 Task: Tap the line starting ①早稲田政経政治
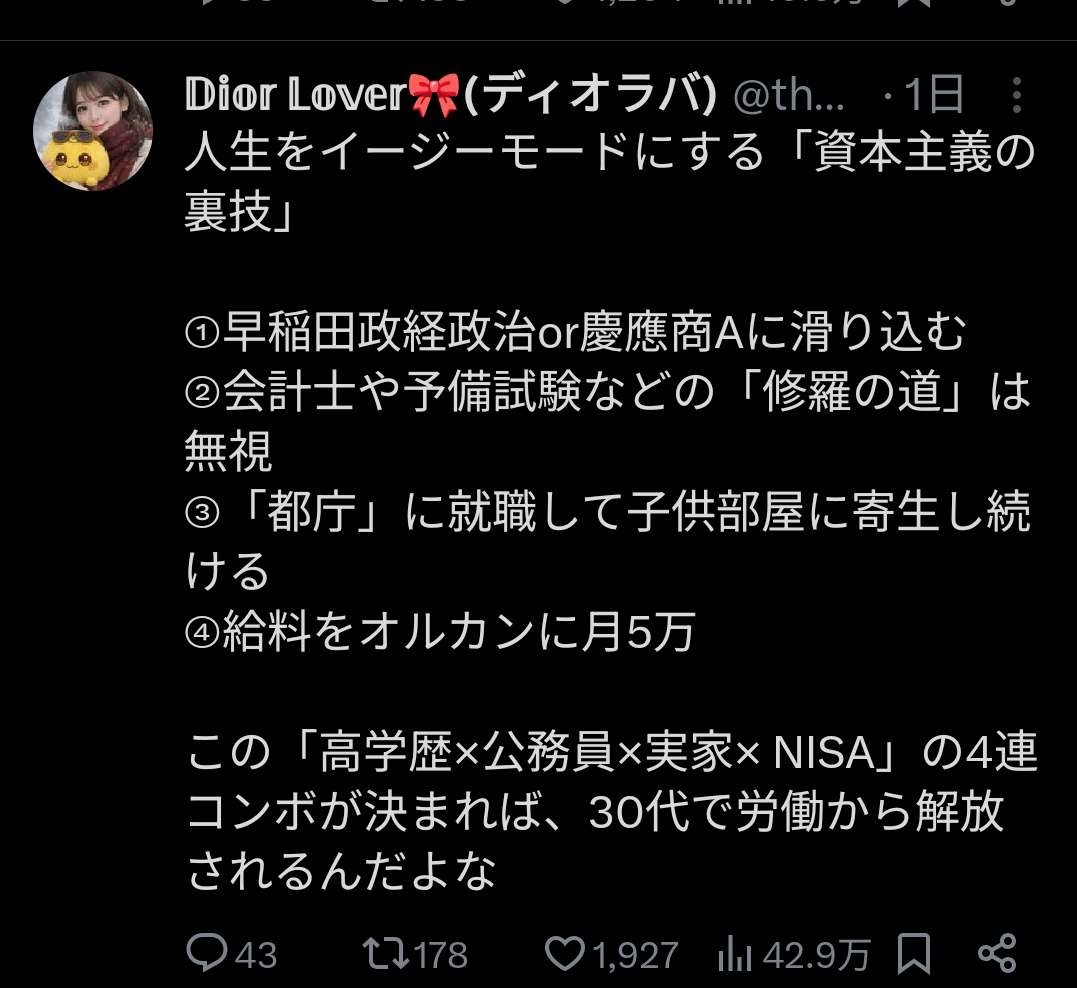tap(576, 332)
